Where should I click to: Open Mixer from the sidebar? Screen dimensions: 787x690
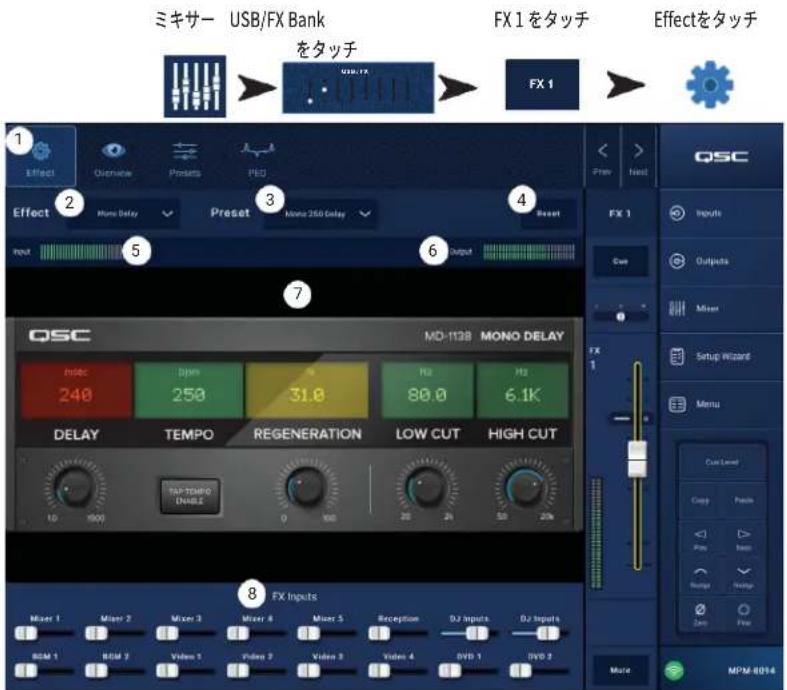coord(721,309)
